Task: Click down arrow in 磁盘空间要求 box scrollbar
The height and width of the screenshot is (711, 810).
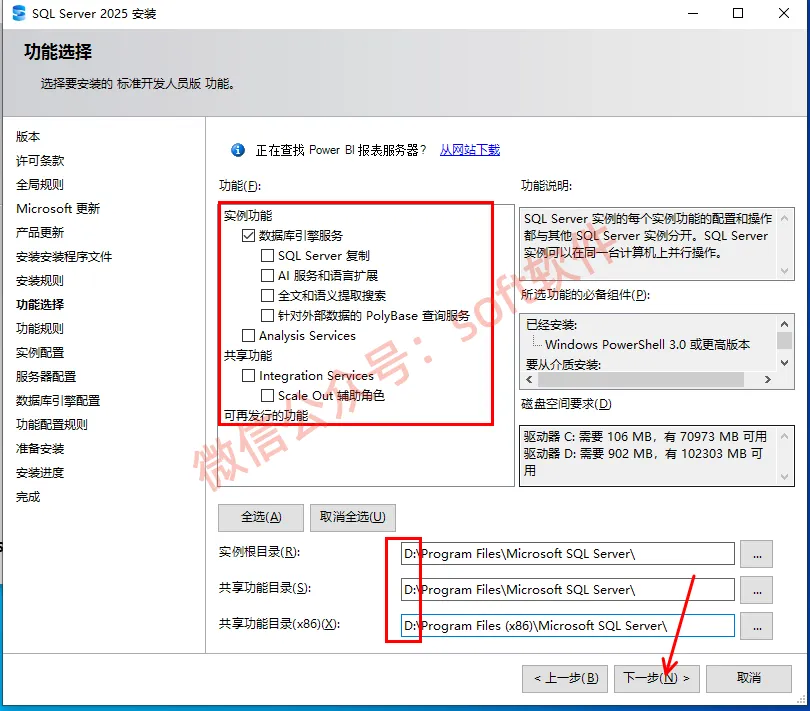Action: click(x=784, y=476)
